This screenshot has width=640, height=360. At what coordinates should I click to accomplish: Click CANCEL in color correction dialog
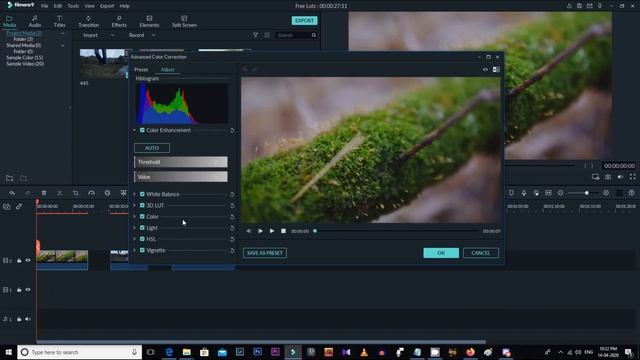pos(481,253)
